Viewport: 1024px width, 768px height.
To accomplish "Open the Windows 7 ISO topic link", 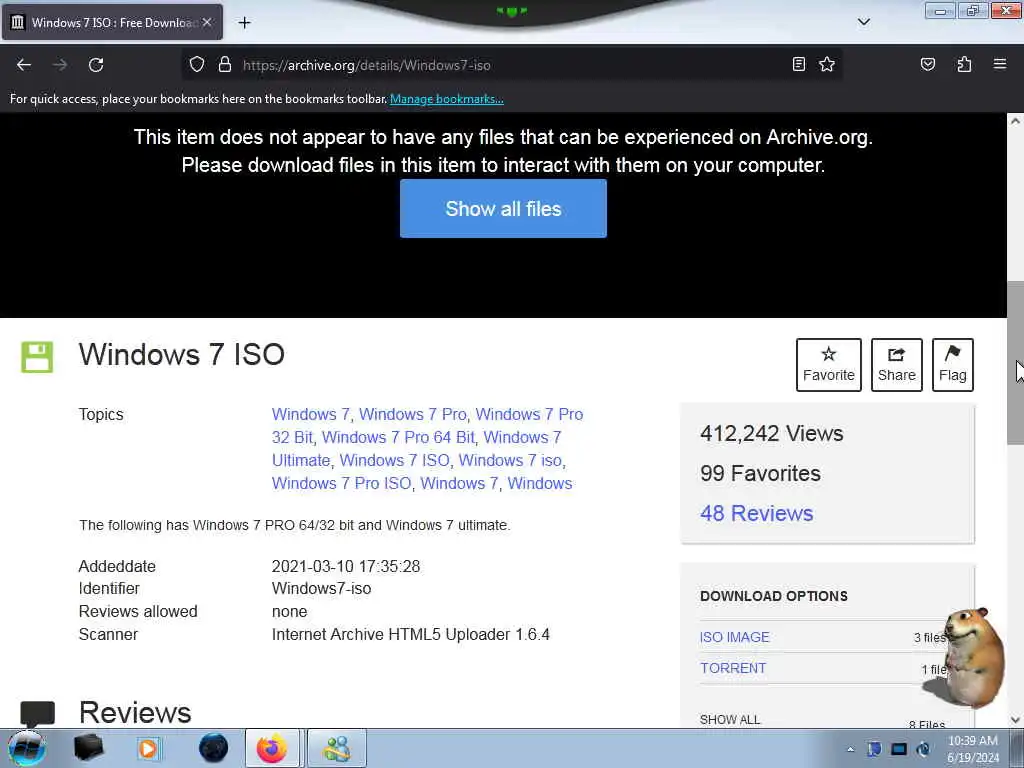I will pos(394,460).
